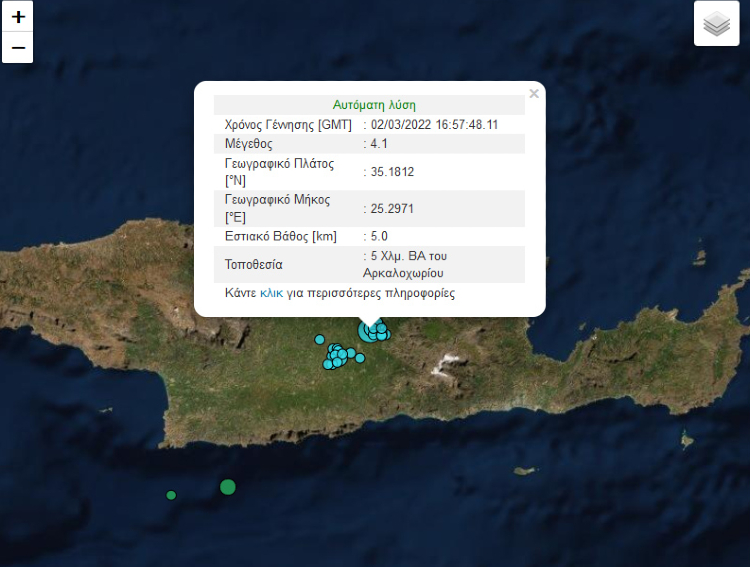The height and width of the screenshot is (567, 750).
Task: Select the large green earthquake marker offshore
Action: click(x=228, y=487)
